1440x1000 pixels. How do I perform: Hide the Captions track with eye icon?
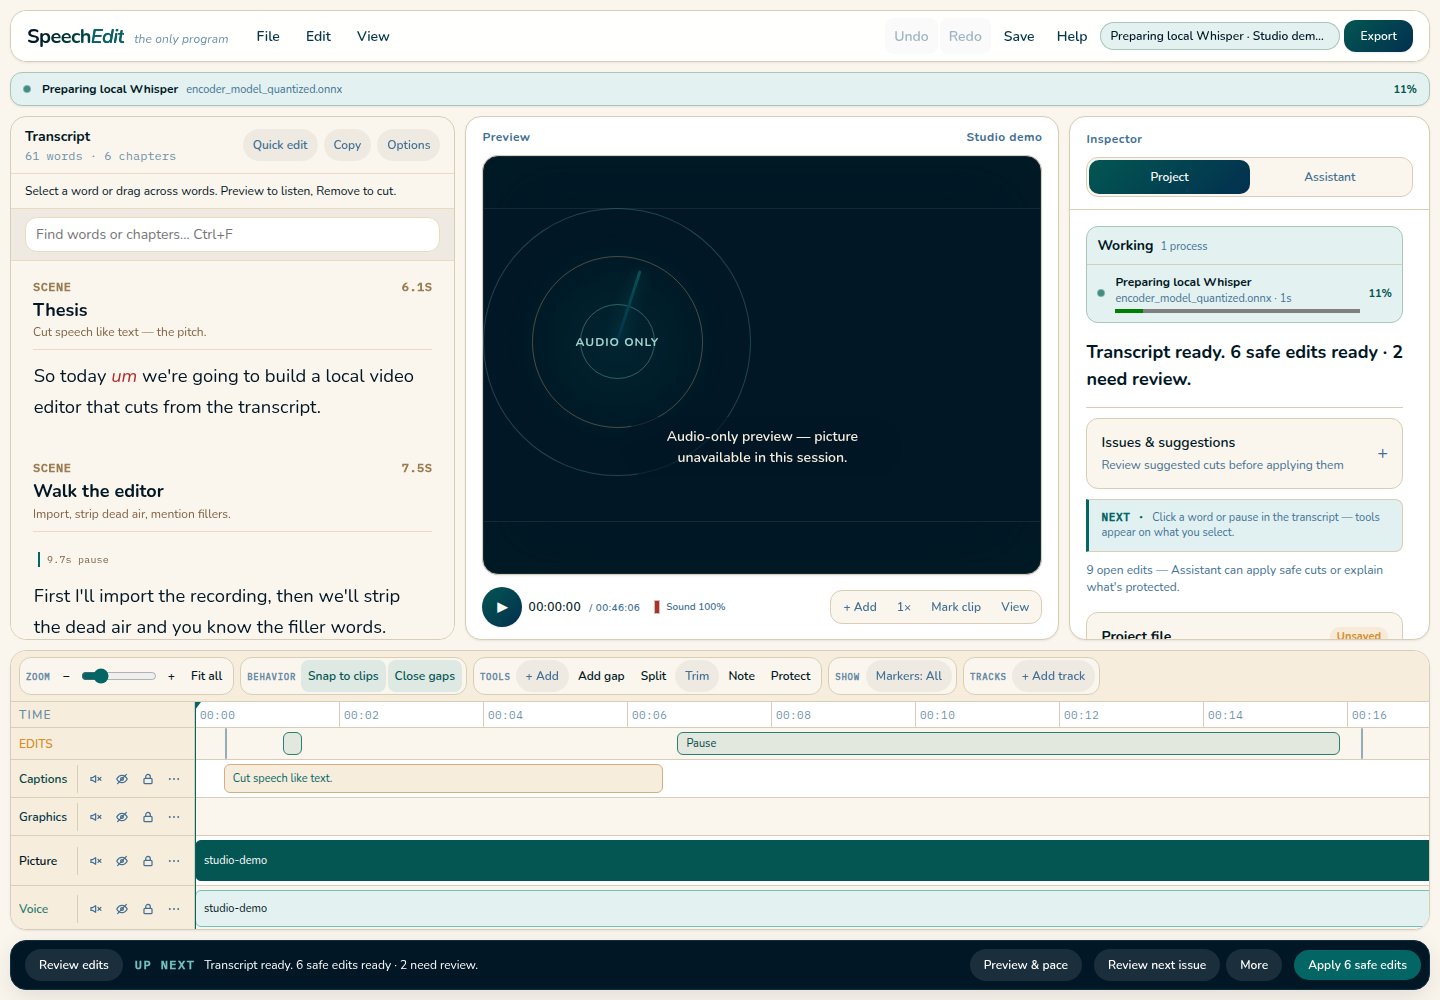122,779
